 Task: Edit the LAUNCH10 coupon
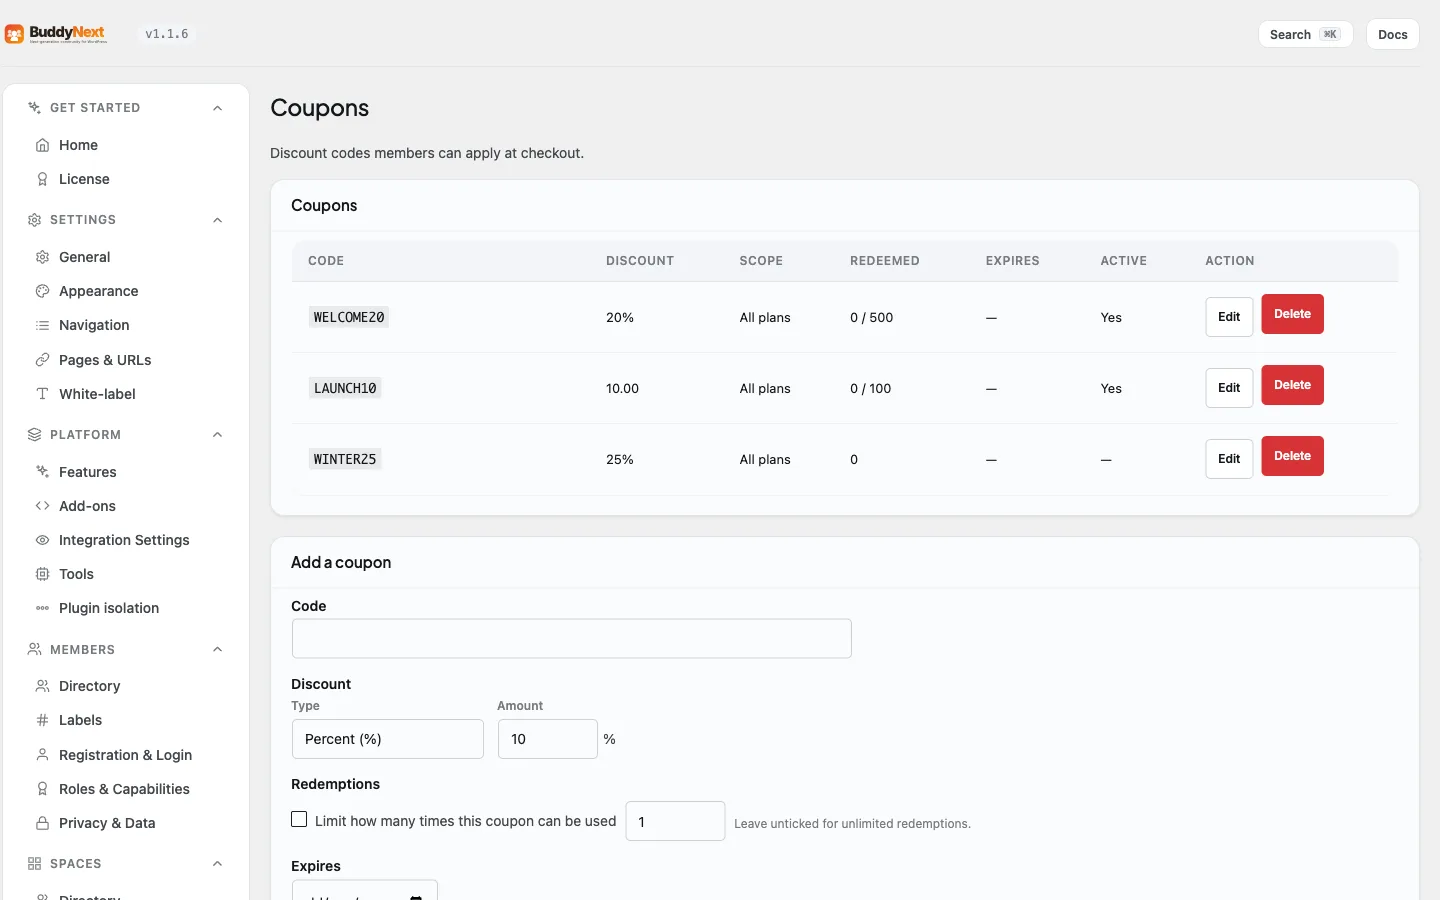tap(1229, 388)
